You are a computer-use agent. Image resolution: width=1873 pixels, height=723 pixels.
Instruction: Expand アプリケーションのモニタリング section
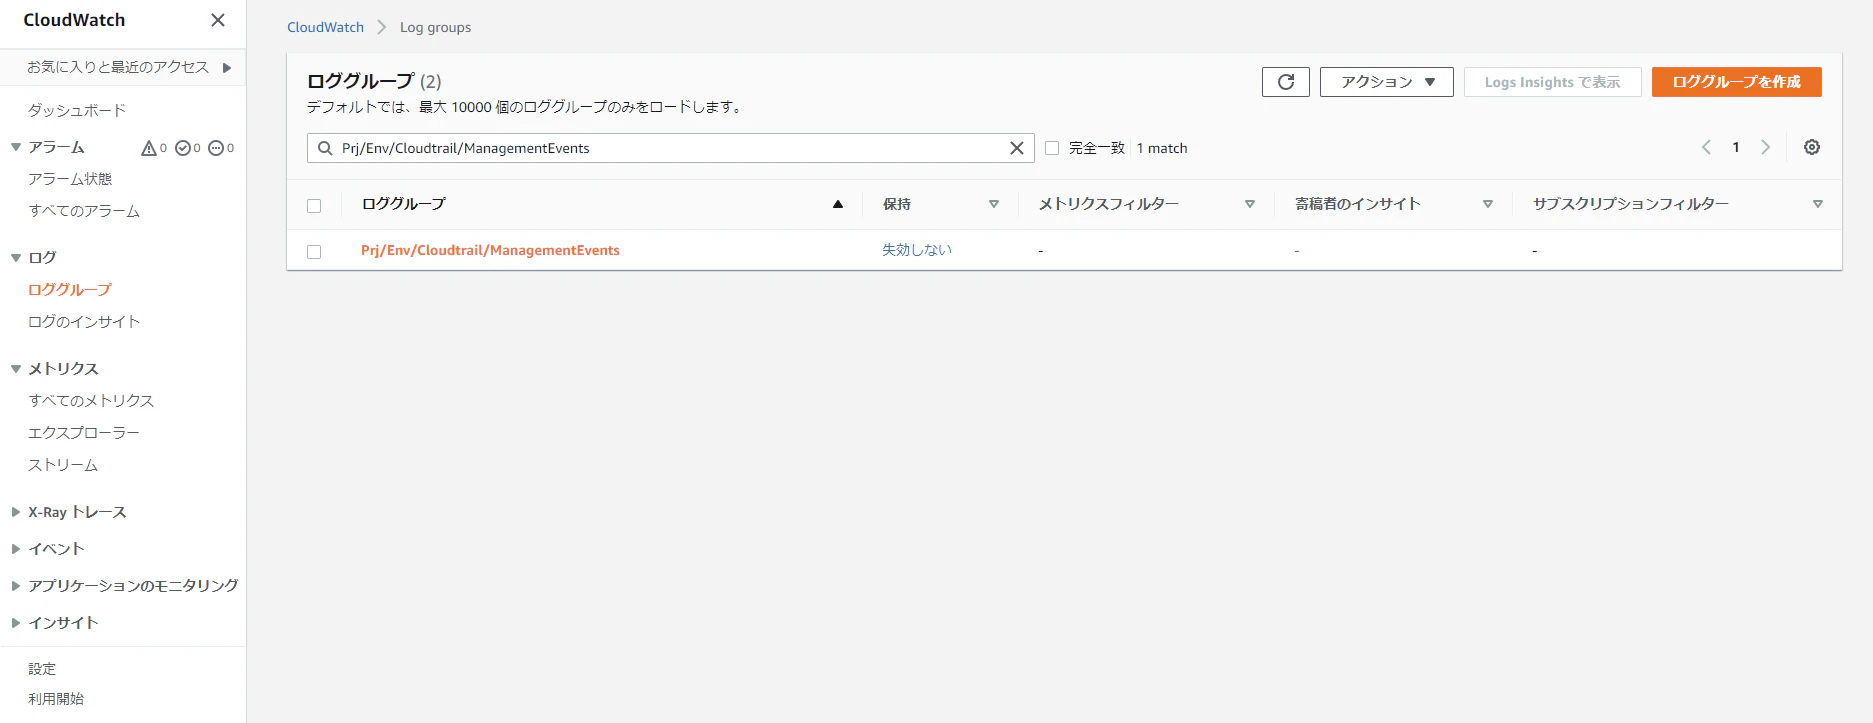coord(16,586)
